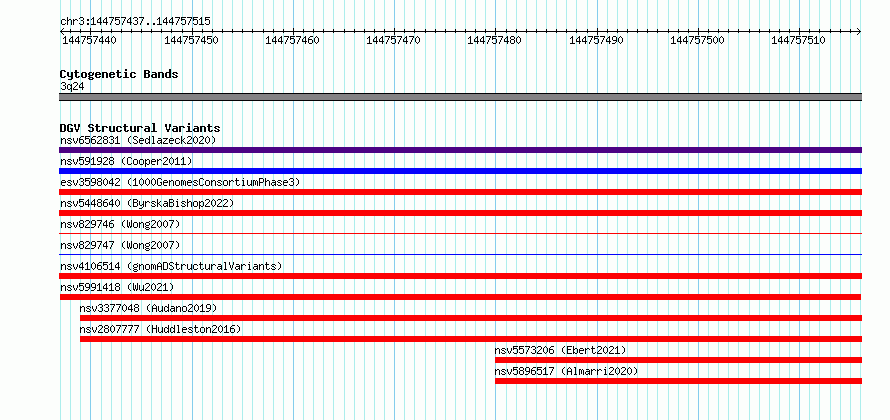The image size is (890, 420).
Task: Click the nsv5991418 (Wu2021) label
Action: pos(117,287)
